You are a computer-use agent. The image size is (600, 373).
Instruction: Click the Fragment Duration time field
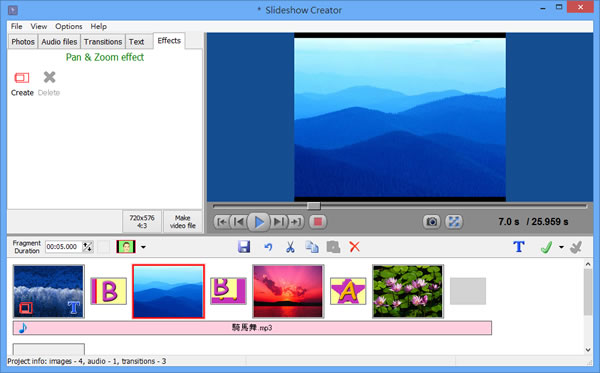click(x=64, y=247)
